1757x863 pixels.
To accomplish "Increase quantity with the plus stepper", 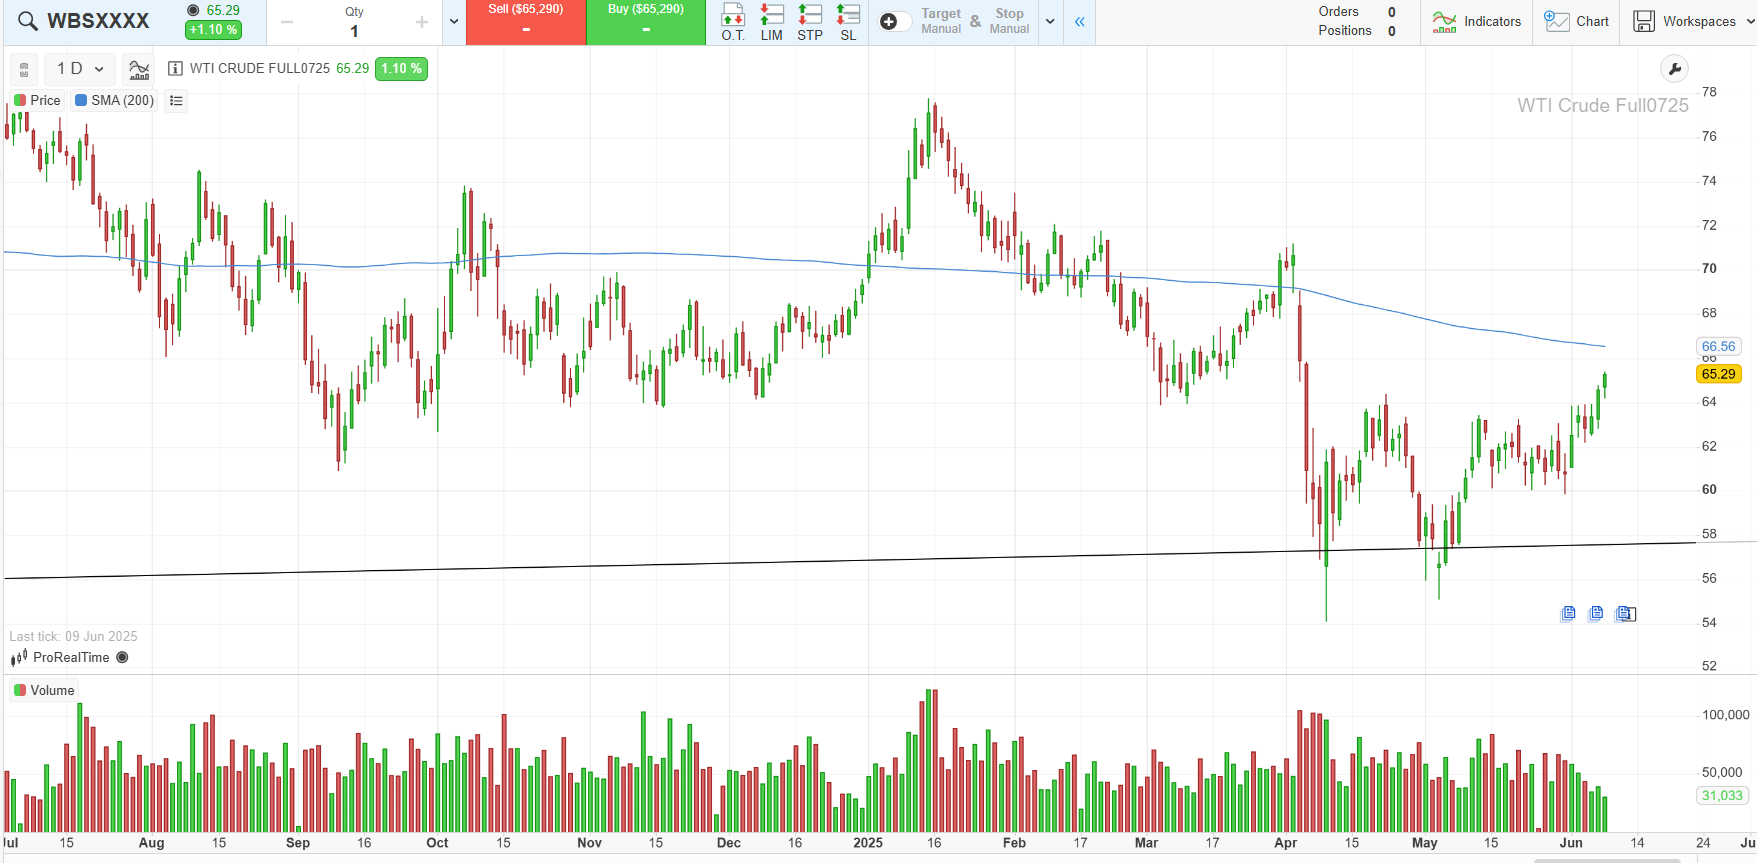I will (x=421, y=22).
